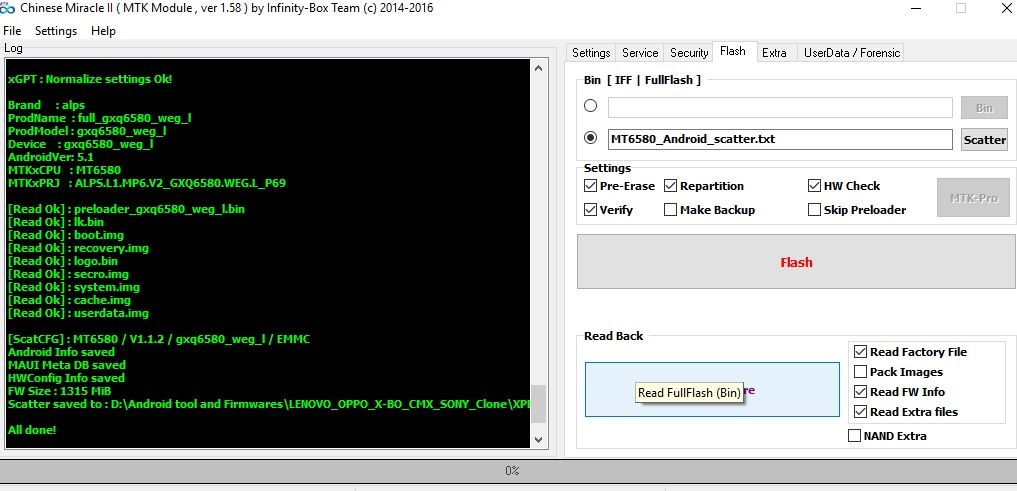Switch to the Security tab

coord(689,53)
